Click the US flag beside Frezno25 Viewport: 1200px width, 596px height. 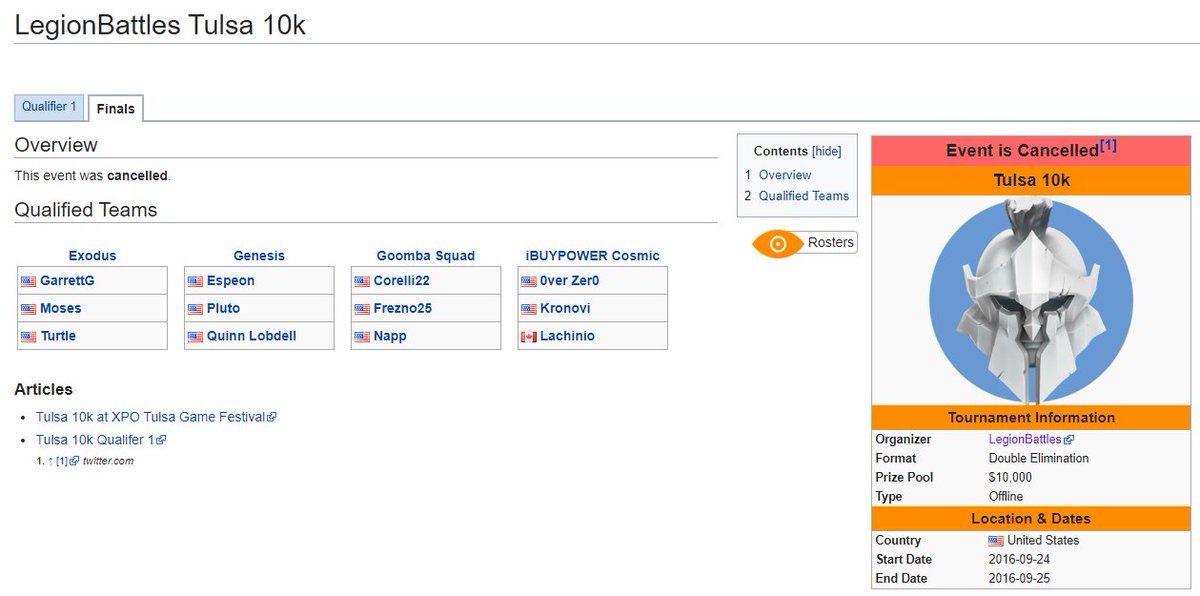362,309
